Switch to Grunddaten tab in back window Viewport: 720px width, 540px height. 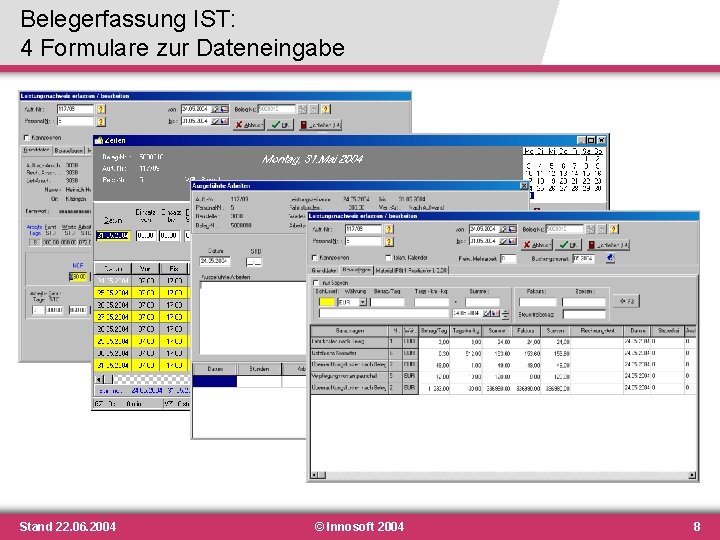pos(36,150)
